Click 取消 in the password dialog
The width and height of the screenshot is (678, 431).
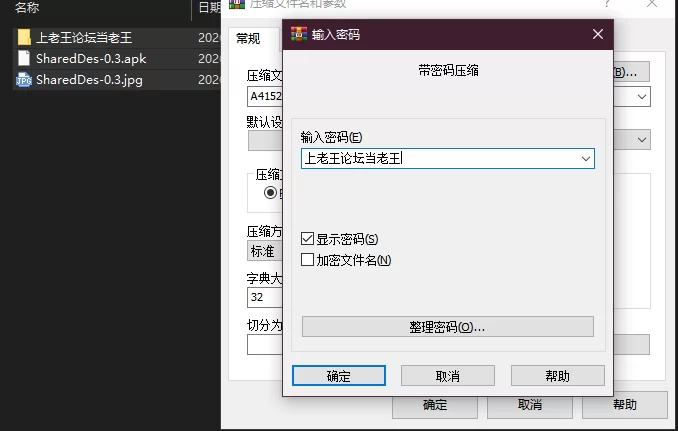(448, 376)
